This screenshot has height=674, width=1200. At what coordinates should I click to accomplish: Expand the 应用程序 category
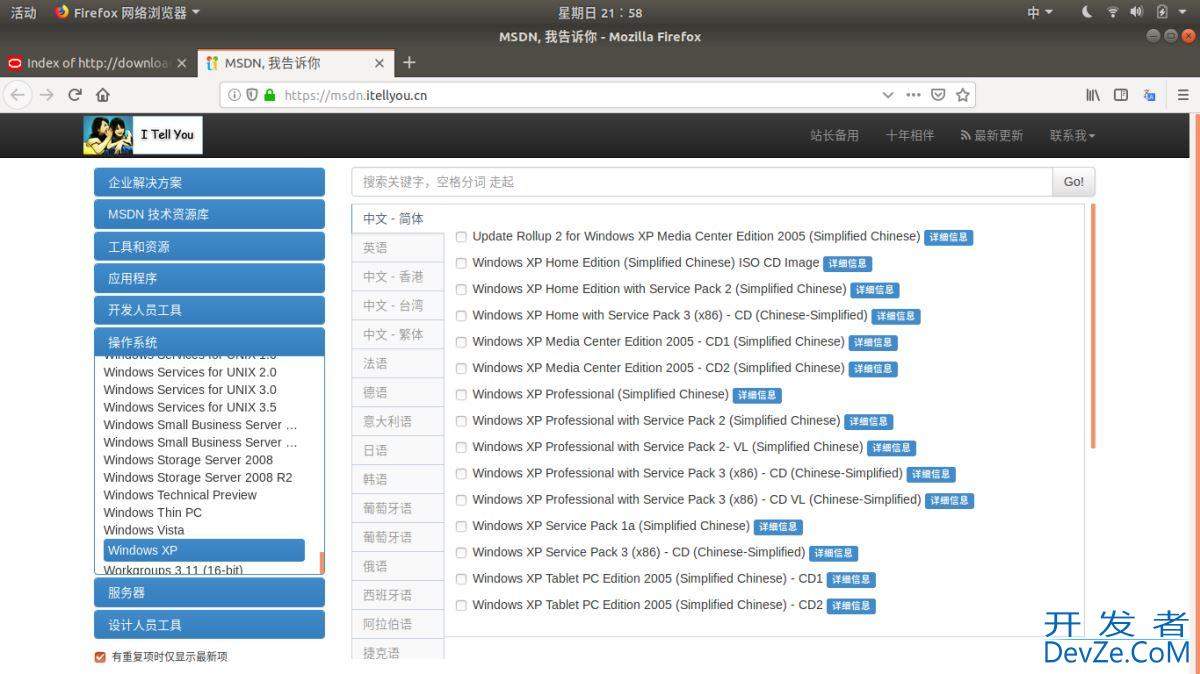(x=210, y=278)
